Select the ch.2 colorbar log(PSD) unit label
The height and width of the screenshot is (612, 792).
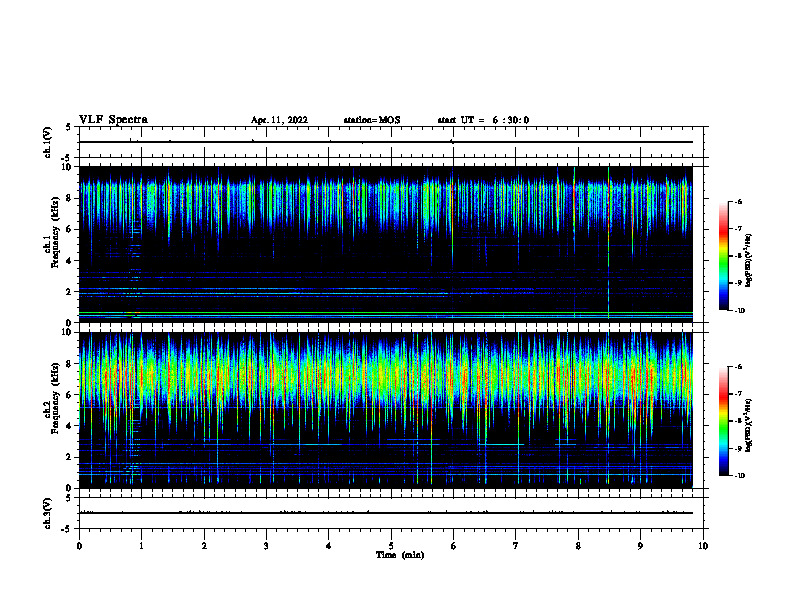pos(749,425)
